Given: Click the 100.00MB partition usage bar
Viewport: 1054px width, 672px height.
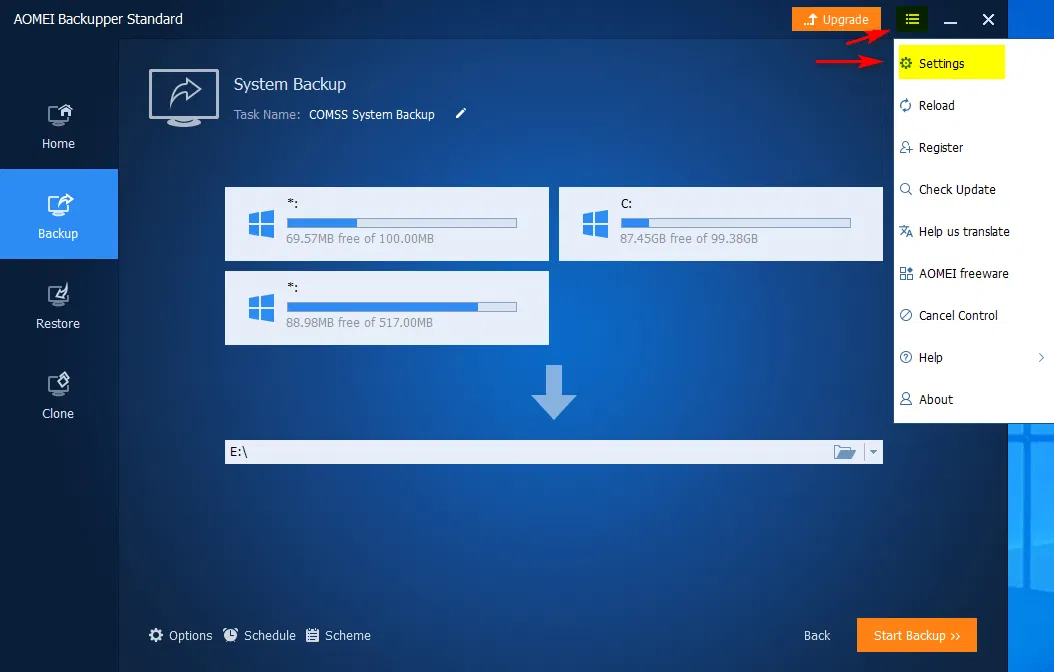Looking at the screenshot, I should tap(402, 222).
